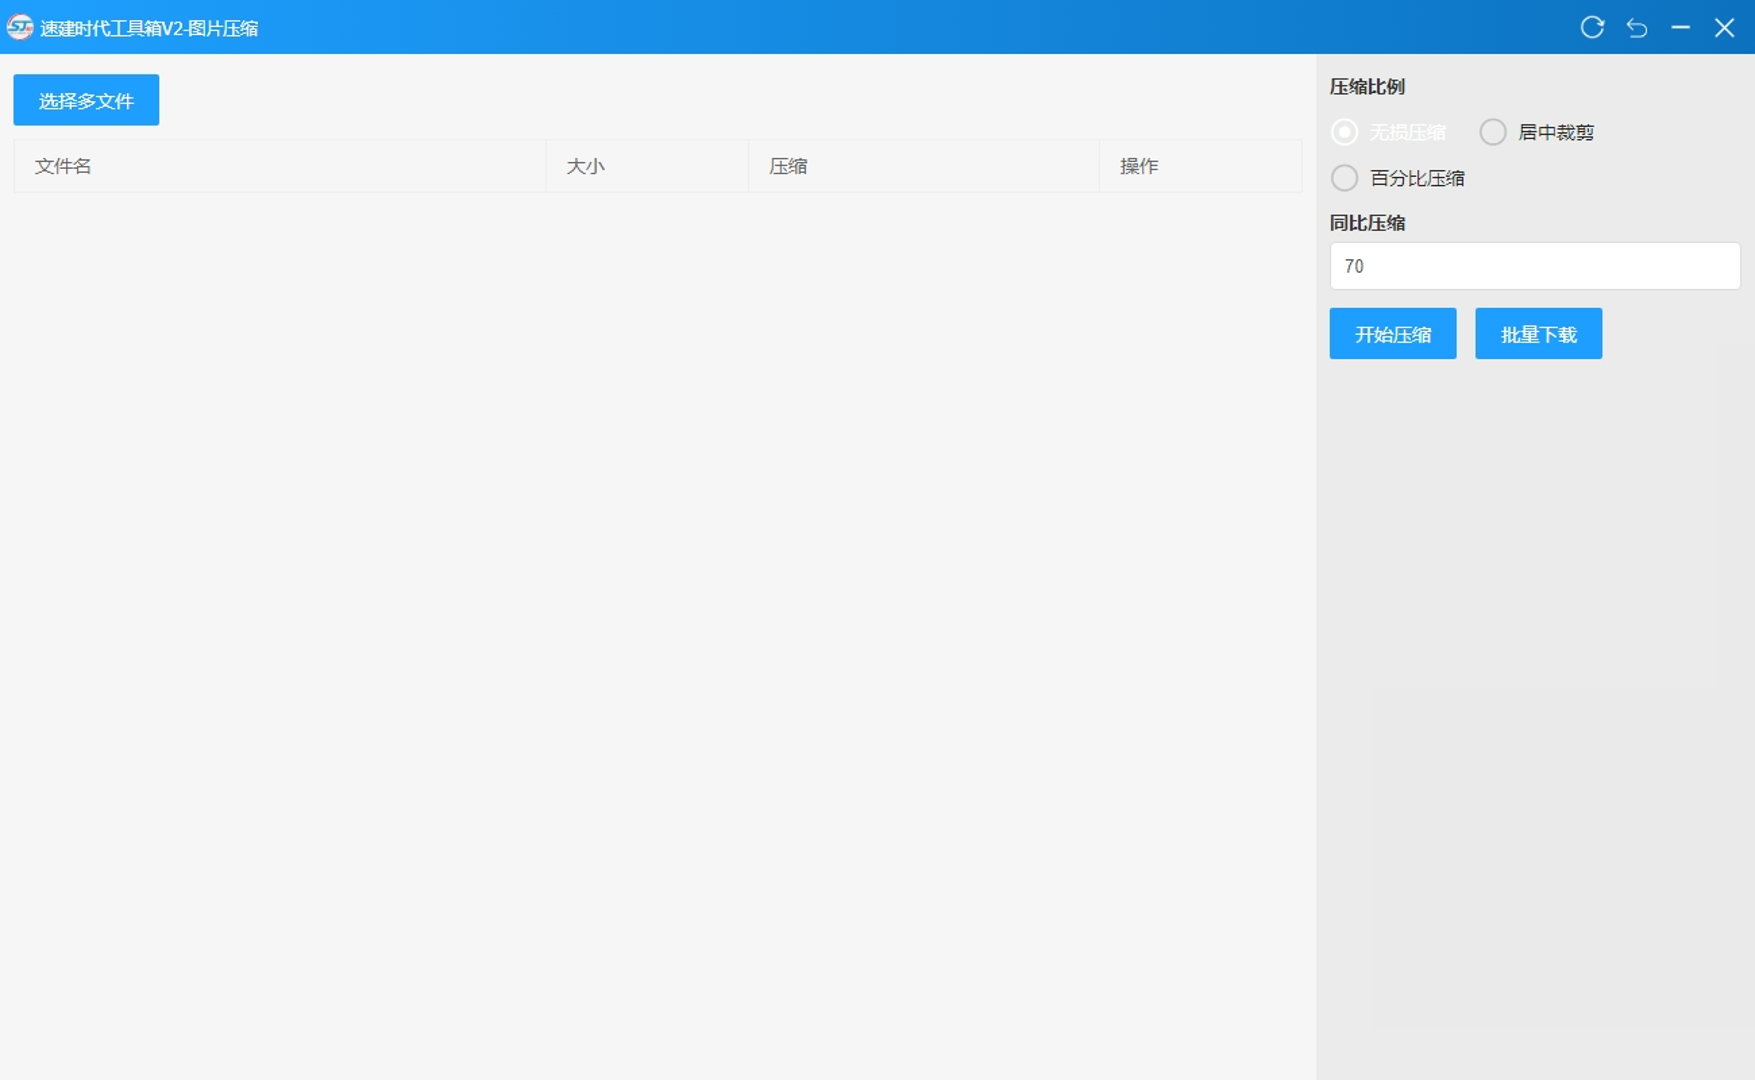Screen dimensions: 1755x1080
Task: Click the 压缩比例 section label
Action: (1367, 87)
